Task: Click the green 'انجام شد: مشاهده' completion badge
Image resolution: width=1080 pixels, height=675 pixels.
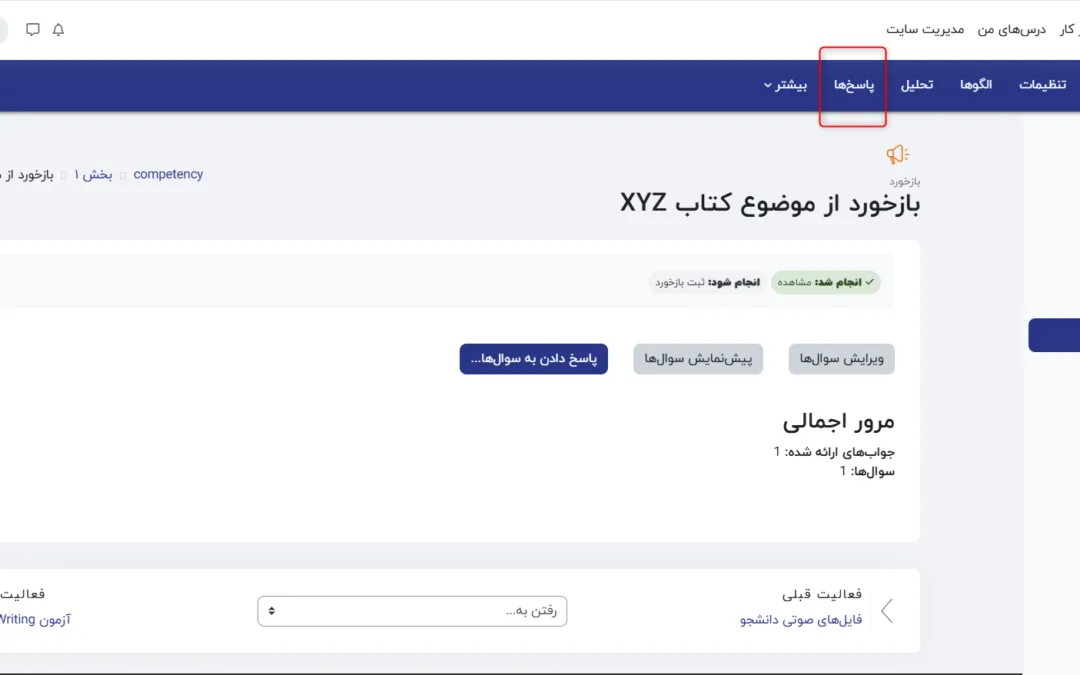Action: [825, 283]
